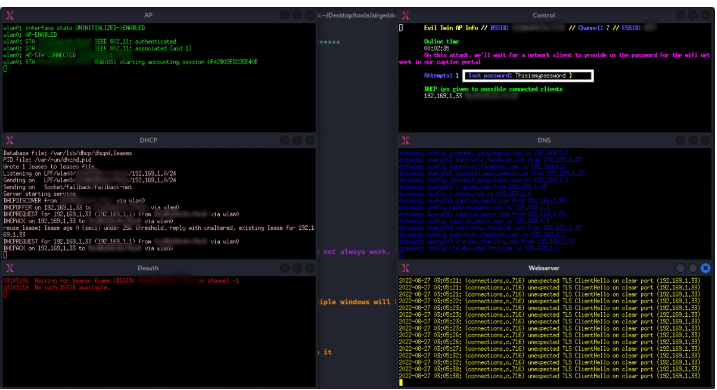This screenshot has height=390, width=717.
Task: Click 'wlan0: AP-ENABLED' line in AP window
Action: (30, 35)
